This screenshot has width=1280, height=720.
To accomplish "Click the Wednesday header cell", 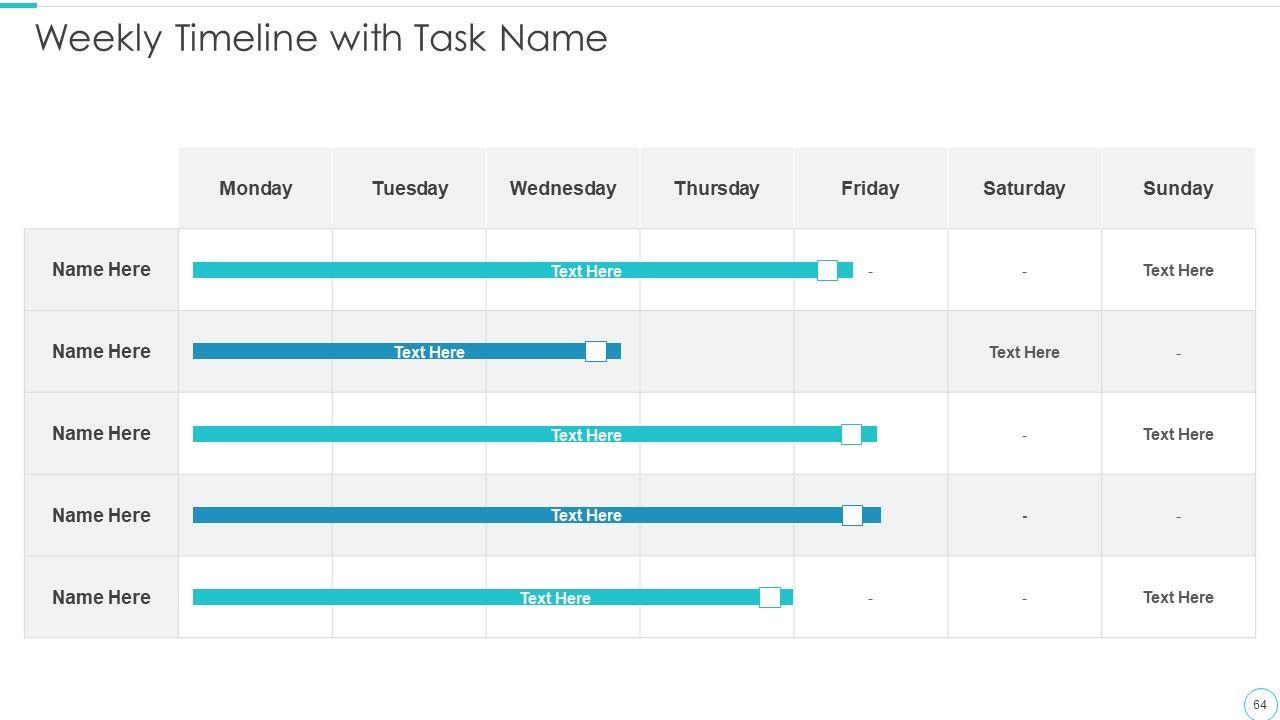I will pyautogui.click(x=562, y=188).
